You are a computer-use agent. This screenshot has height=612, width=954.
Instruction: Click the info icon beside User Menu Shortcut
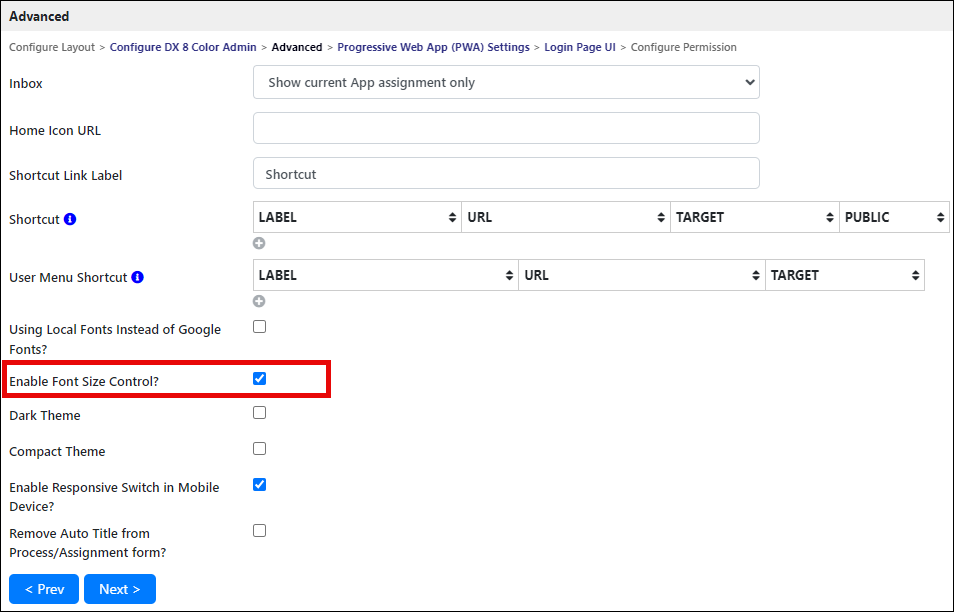pos(138,277)
